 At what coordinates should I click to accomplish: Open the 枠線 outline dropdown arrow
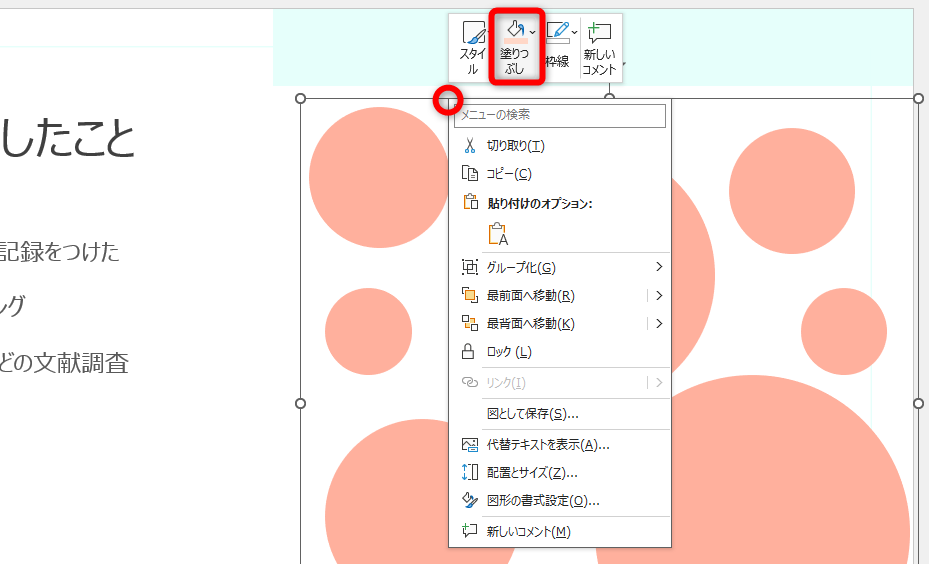pos(574,32)
